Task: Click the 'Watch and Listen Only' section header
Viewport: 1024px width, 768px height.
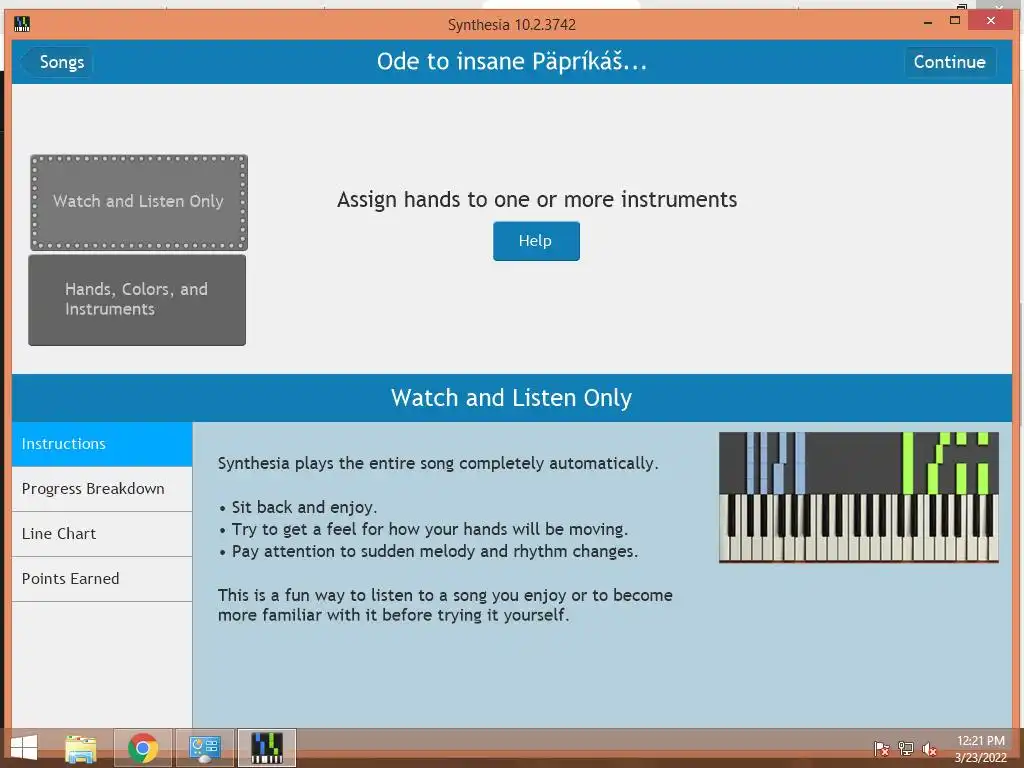Action: [x=511, y=398]
